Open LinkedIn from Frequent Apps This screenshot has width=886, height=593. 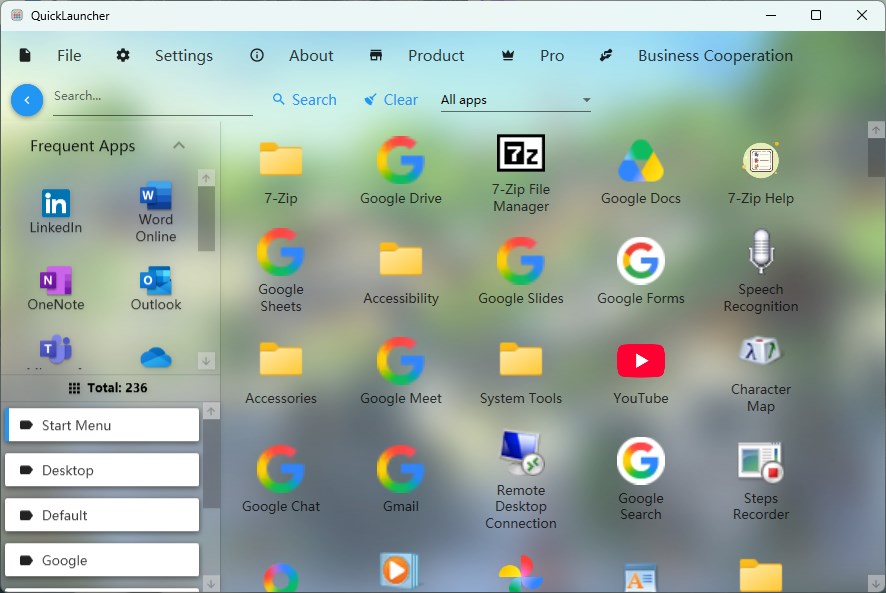click(x=55, y=211)
